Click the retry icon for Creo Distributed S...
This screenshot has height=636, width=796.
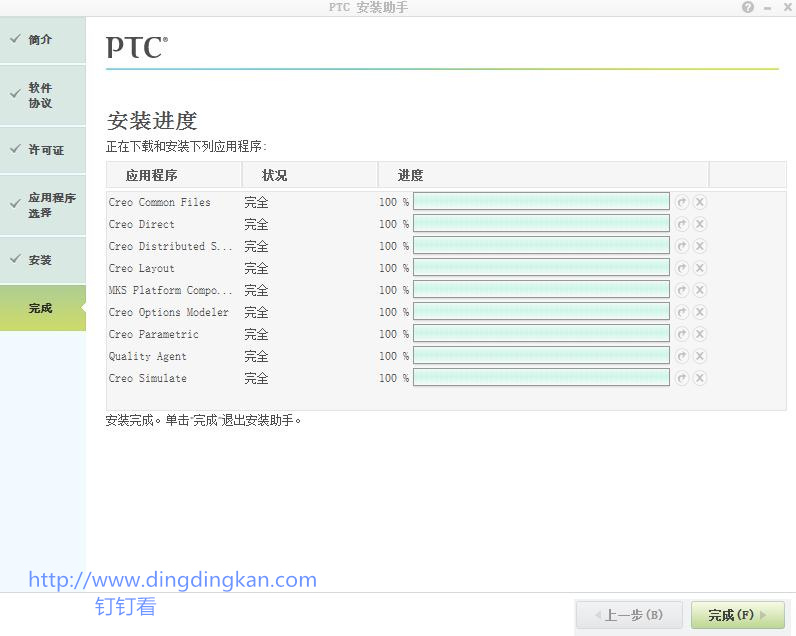tap(682, 246)
